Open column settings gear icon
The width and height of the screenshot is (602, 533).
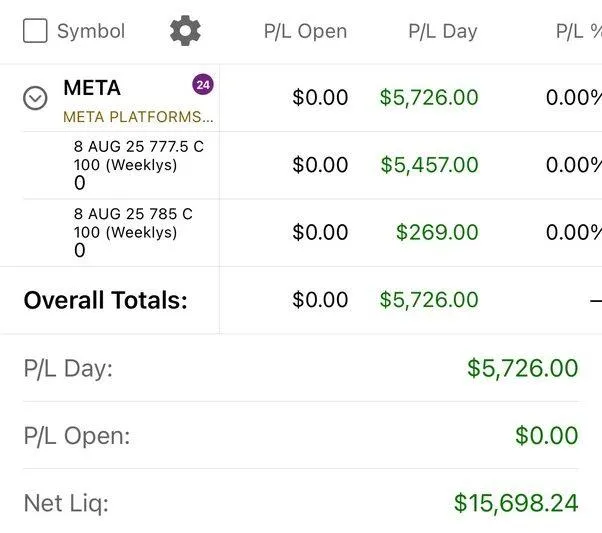[185, 31]
